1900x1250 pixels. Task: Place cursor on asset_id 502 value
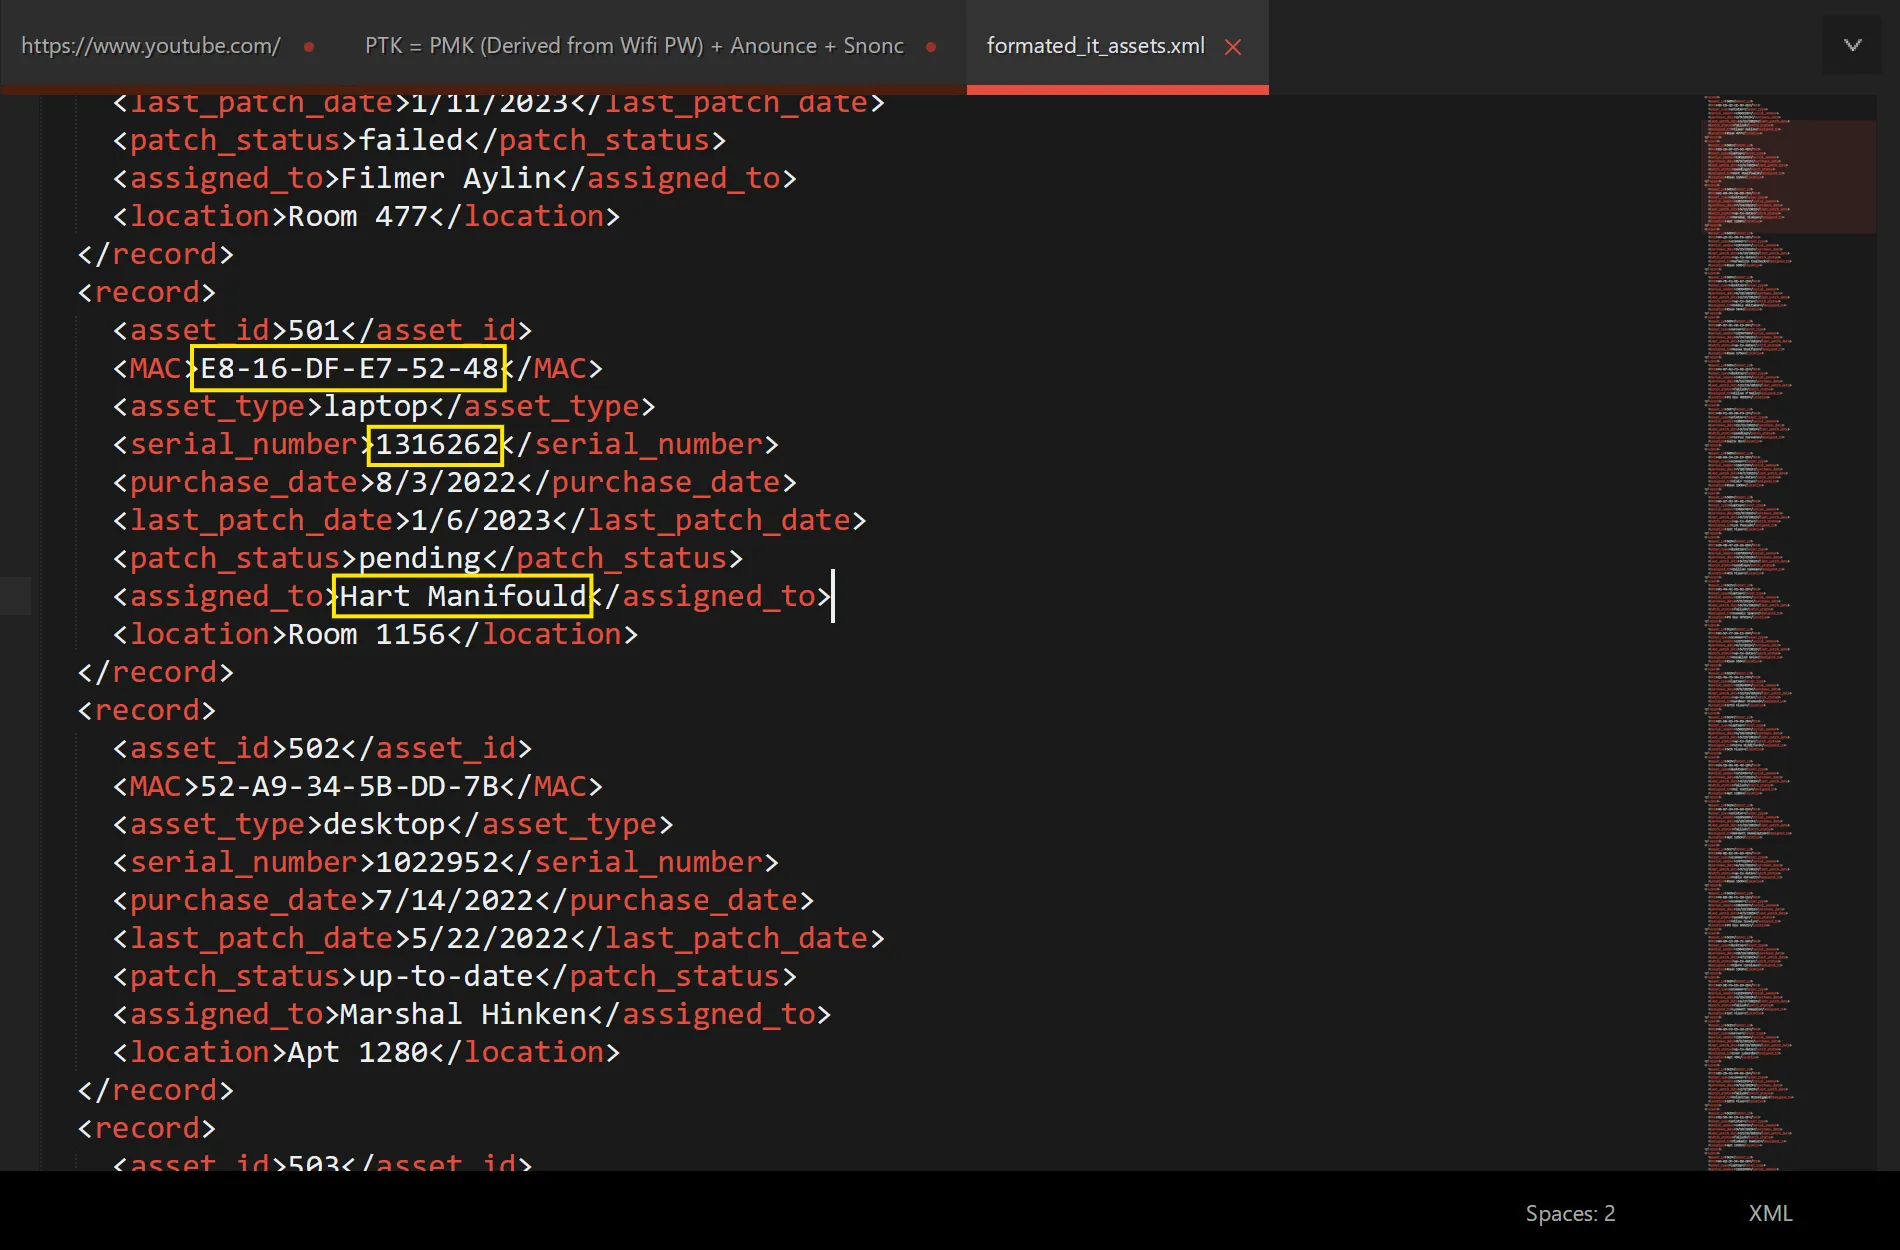coord(314,749)
